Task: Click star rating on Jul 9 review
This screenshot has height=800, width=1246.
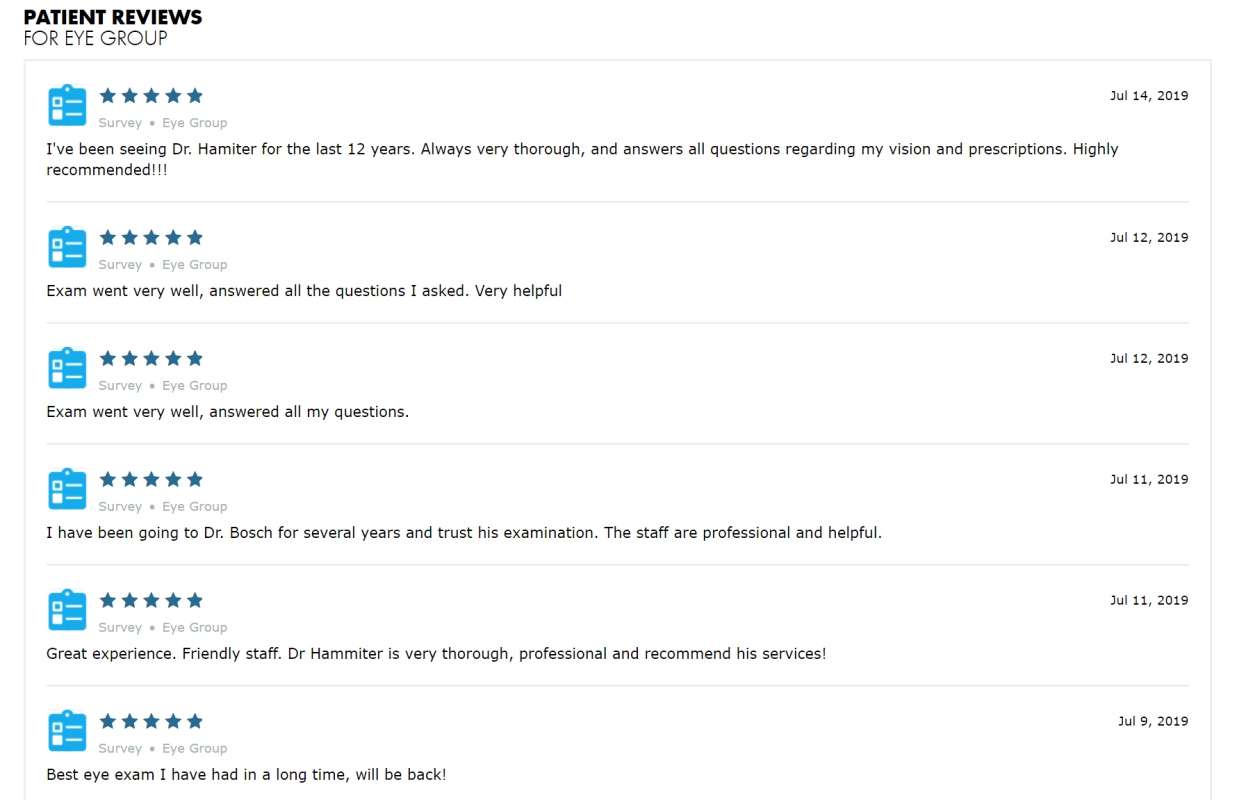Action: (151, 721)
